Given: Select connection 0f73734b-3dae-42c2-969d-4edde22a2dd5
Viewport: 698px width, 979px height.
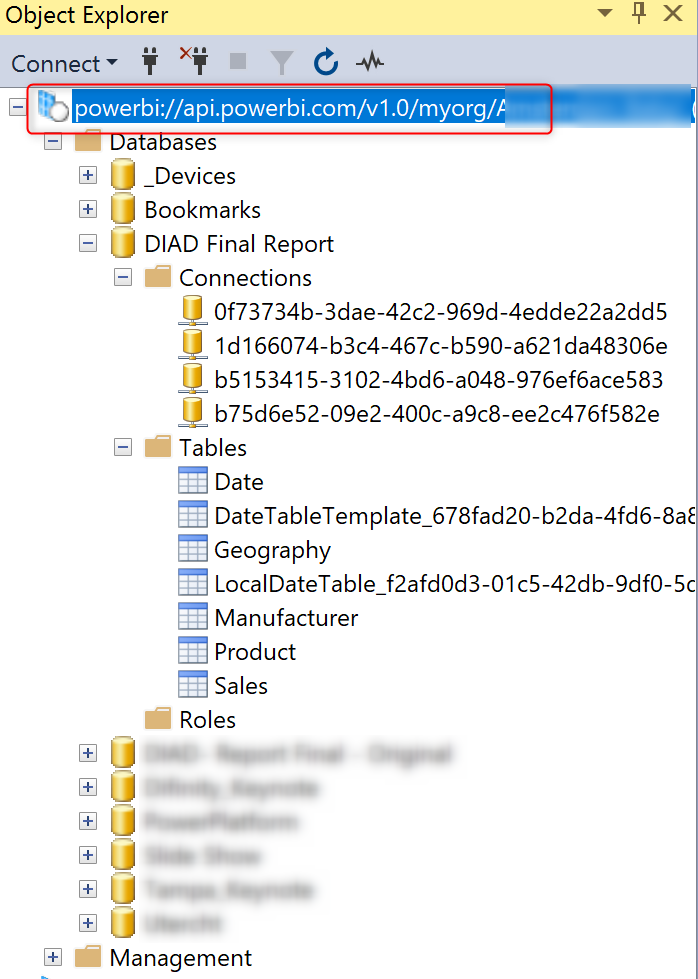Looking at the screenshot, I should [440, 311].
